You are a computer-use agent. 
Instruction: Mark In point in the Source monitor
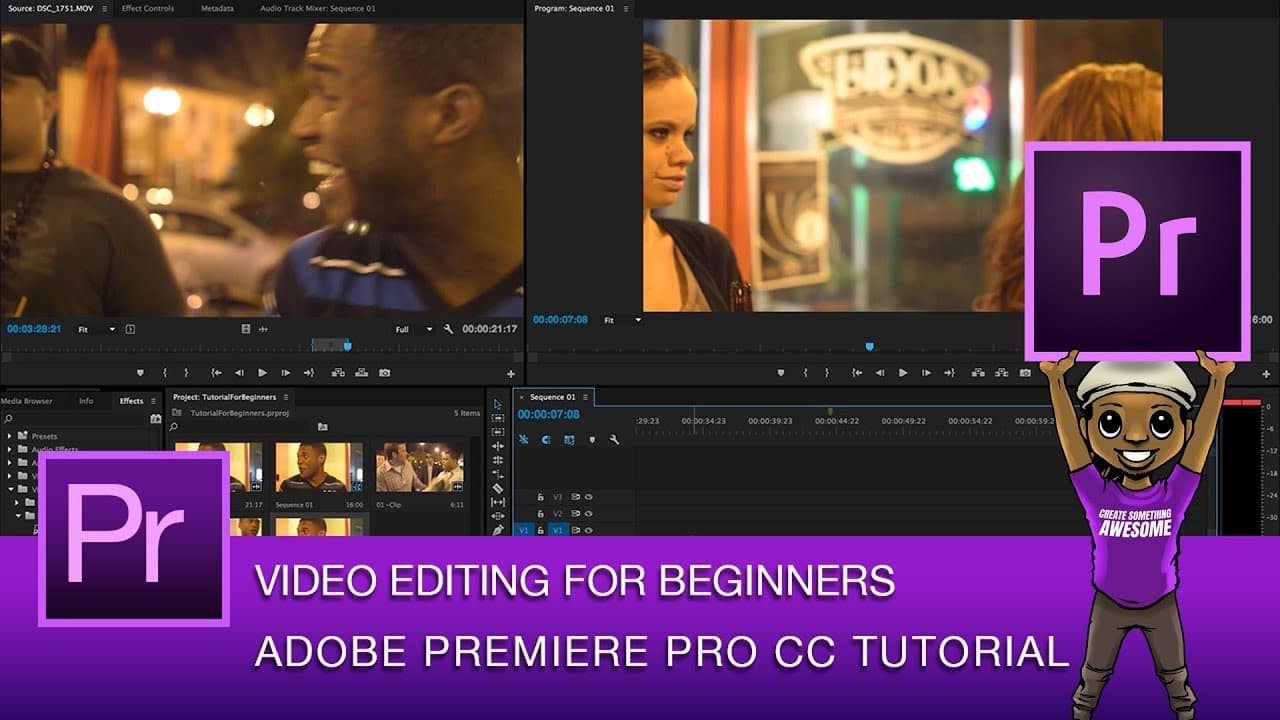[165, 373]
